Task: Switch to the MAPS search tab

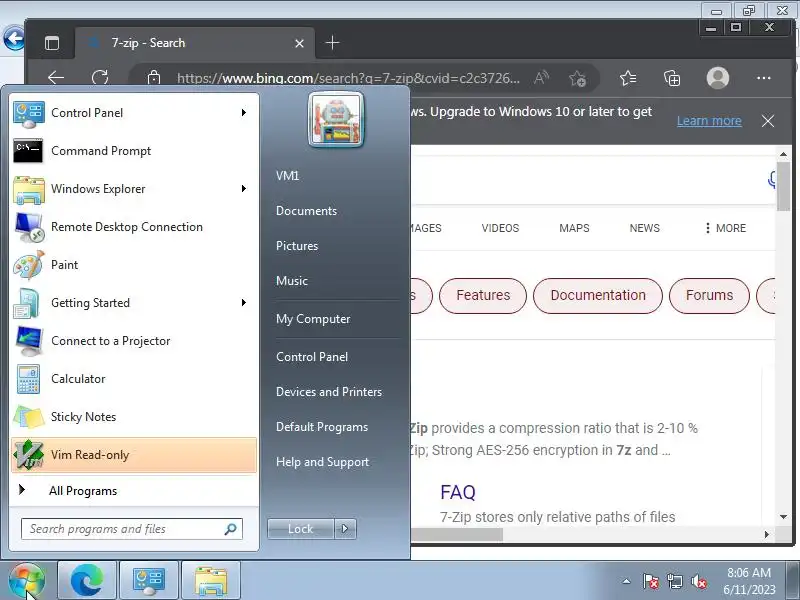Action: point(574,228)
